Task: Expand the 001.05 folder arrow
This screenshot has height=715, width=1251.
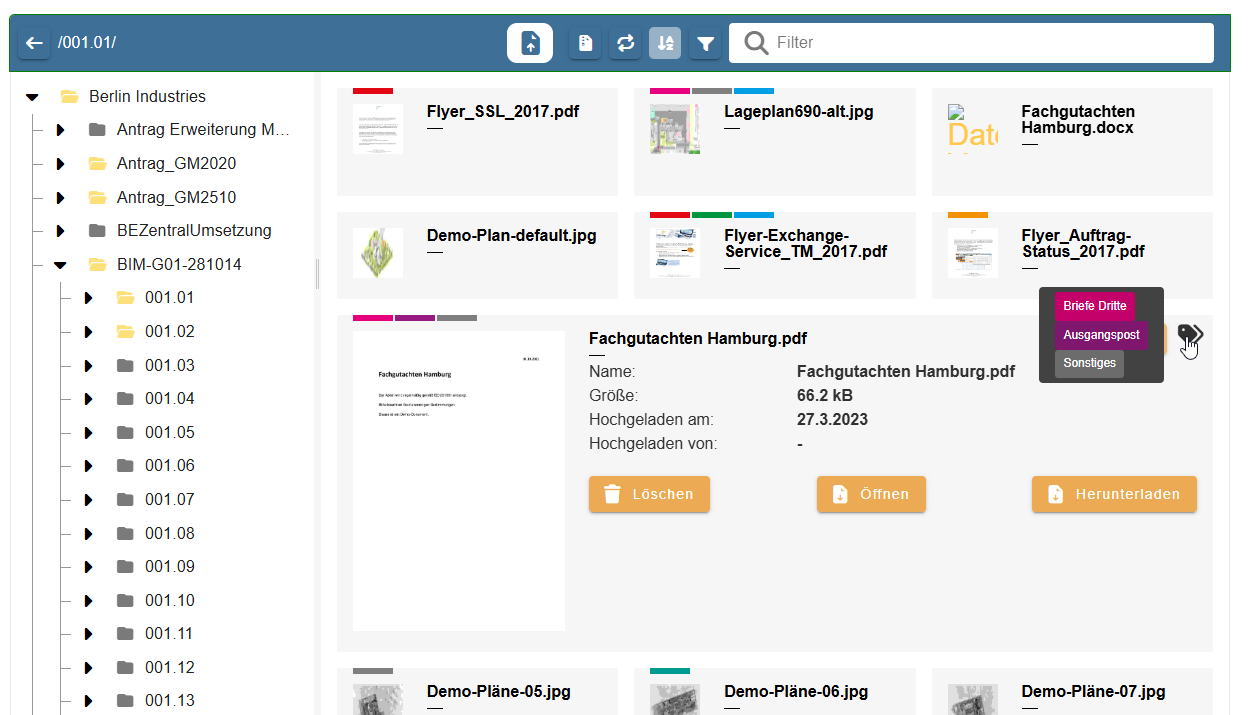Action: [x=88, y=433]
